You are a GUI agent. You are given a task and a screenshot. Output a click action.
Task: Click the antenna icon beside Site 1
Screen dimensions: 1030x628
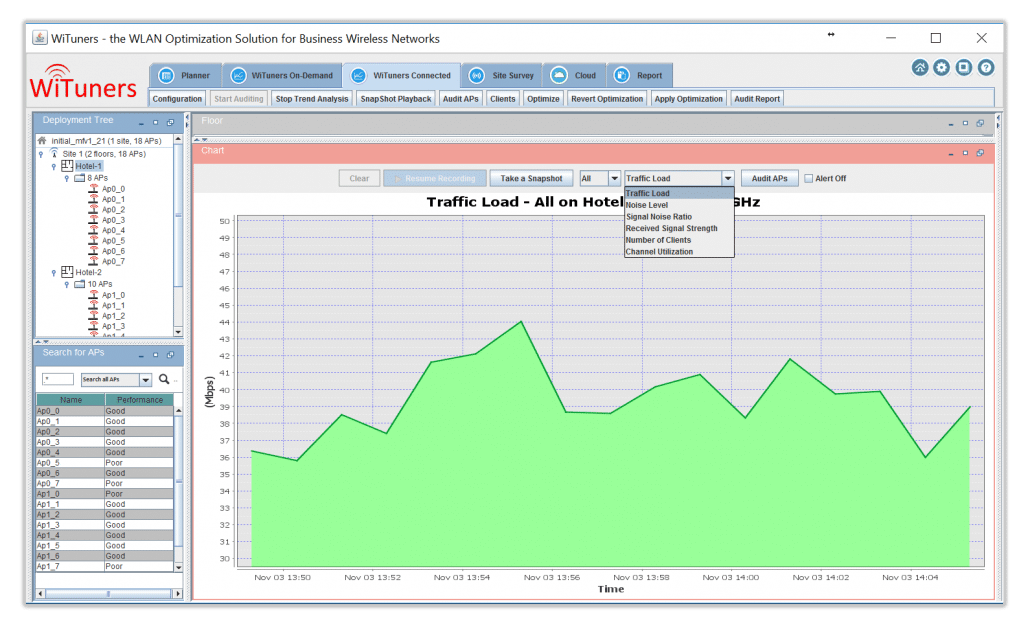pyautogui.click(x=54, y=153)
